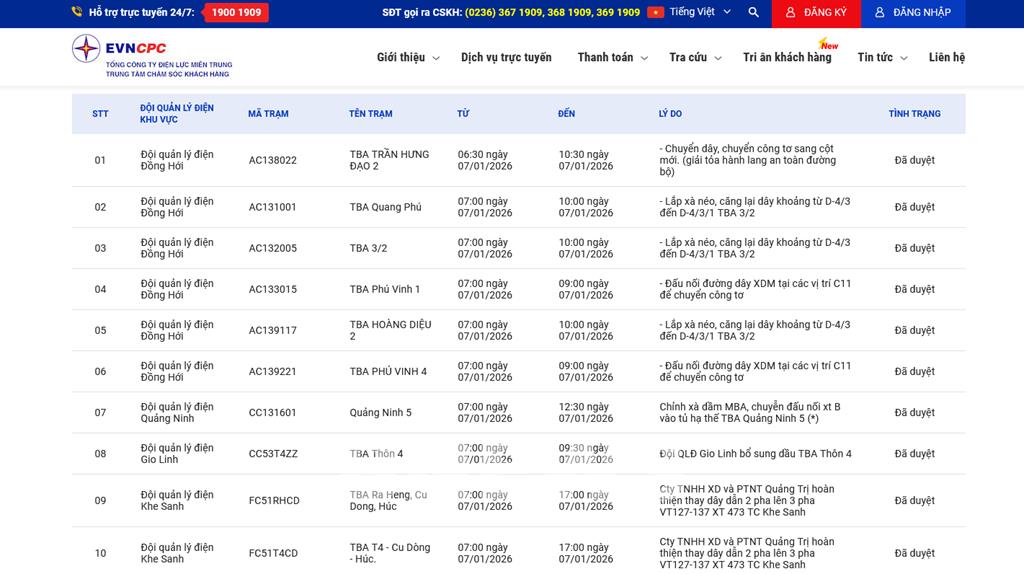Click the Vietnamese flag icon
1024x574 pixels.
655,13
